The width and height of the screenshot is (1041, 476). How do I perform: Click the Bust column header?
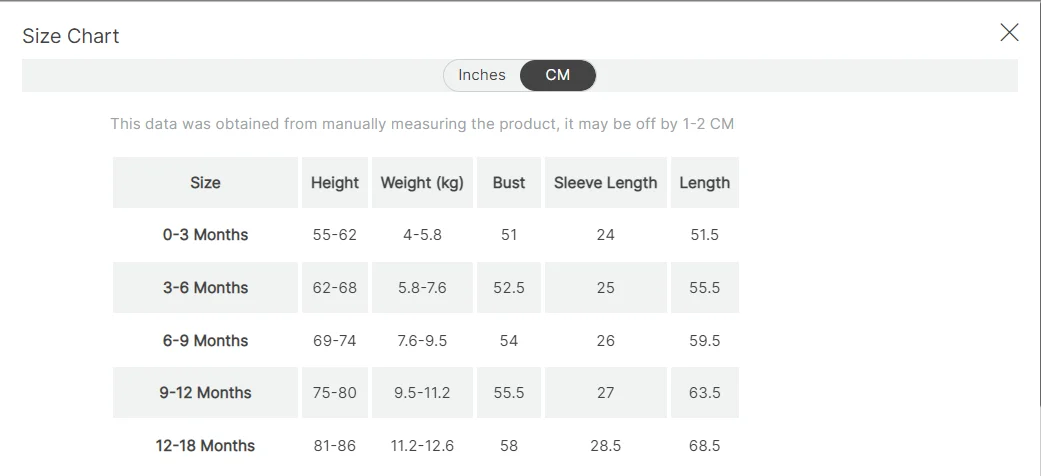tap(509, 183)
